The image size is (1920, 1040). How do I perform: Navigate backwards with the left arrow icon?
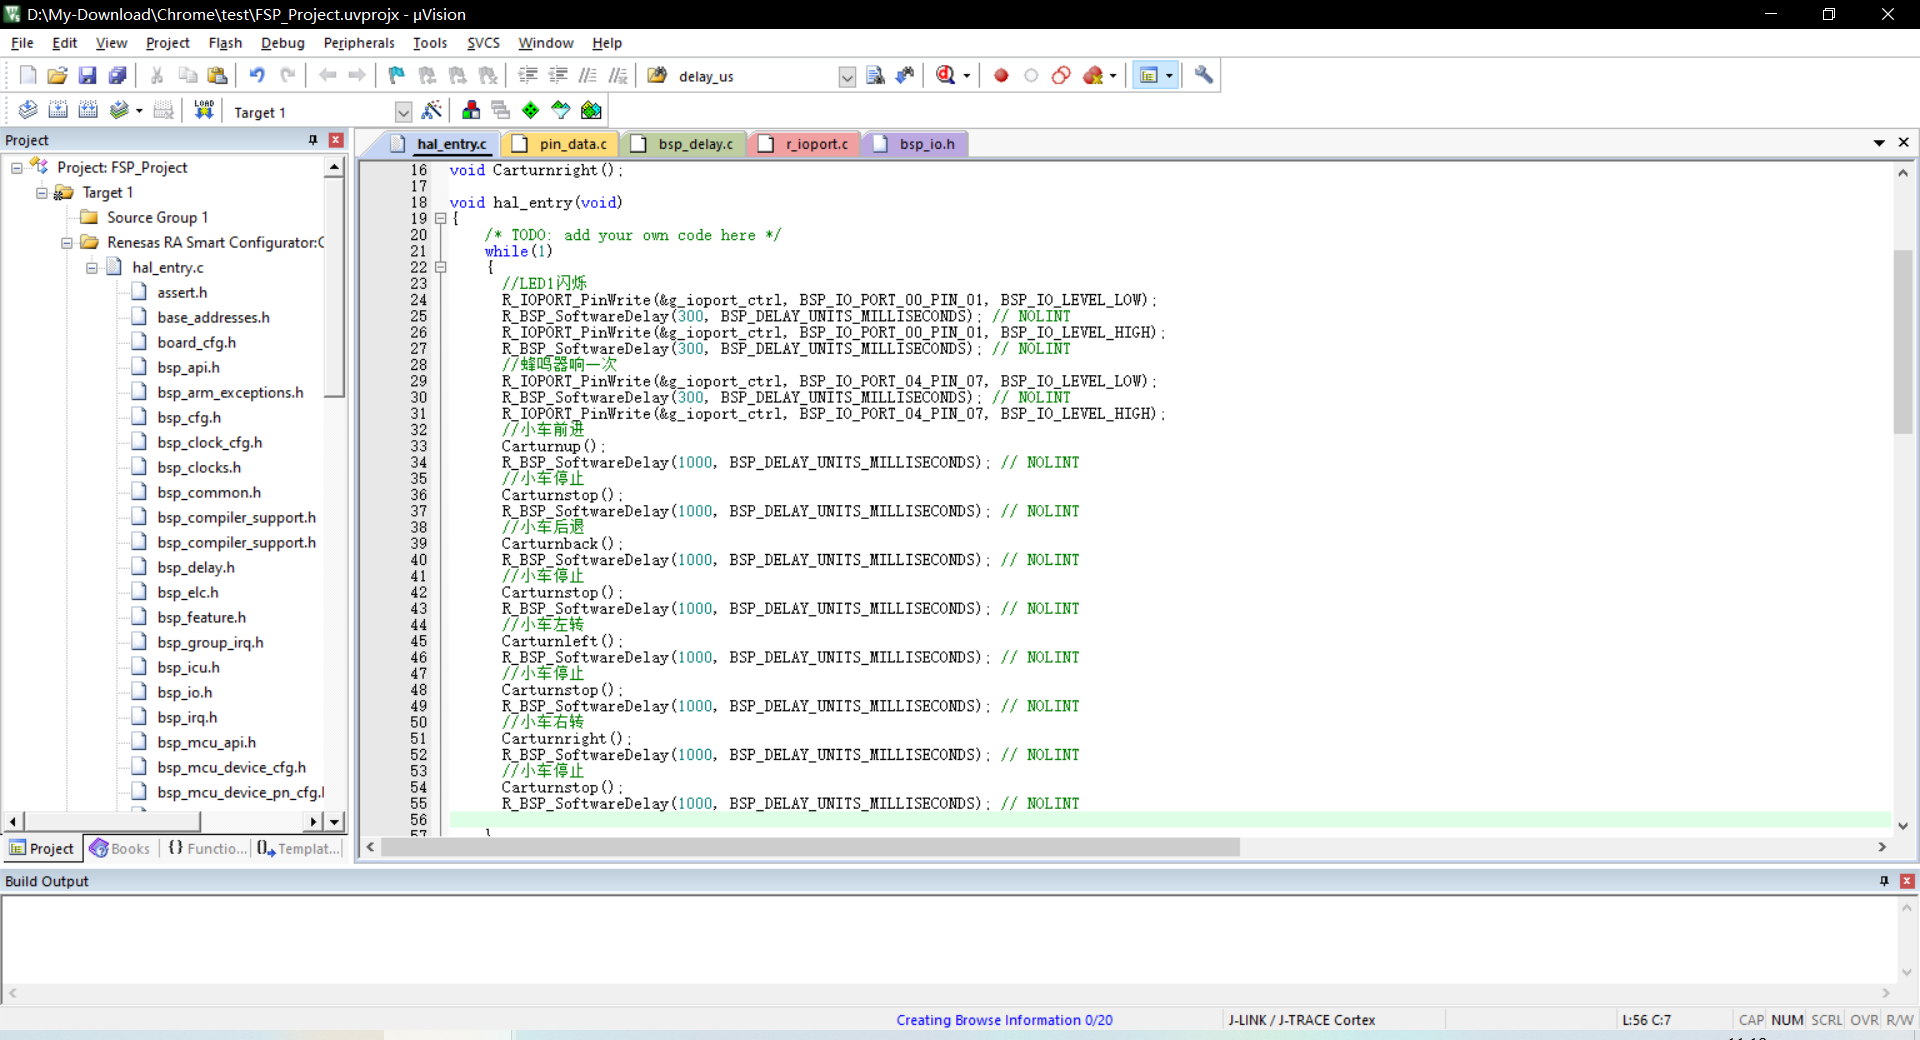coord(327,75)
